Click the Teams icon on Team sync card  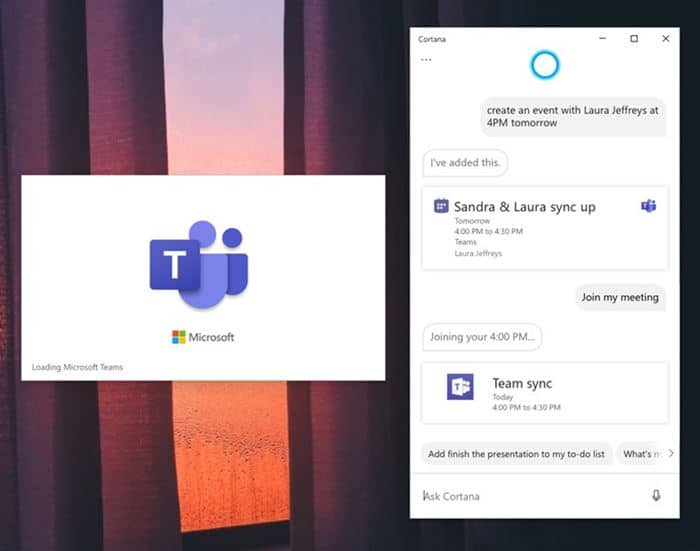click(460, 386)
